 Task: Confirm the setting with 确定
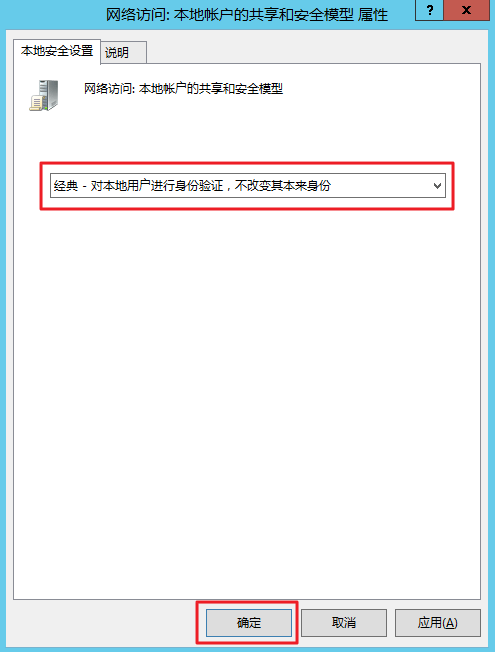click(x=249, y=622)
